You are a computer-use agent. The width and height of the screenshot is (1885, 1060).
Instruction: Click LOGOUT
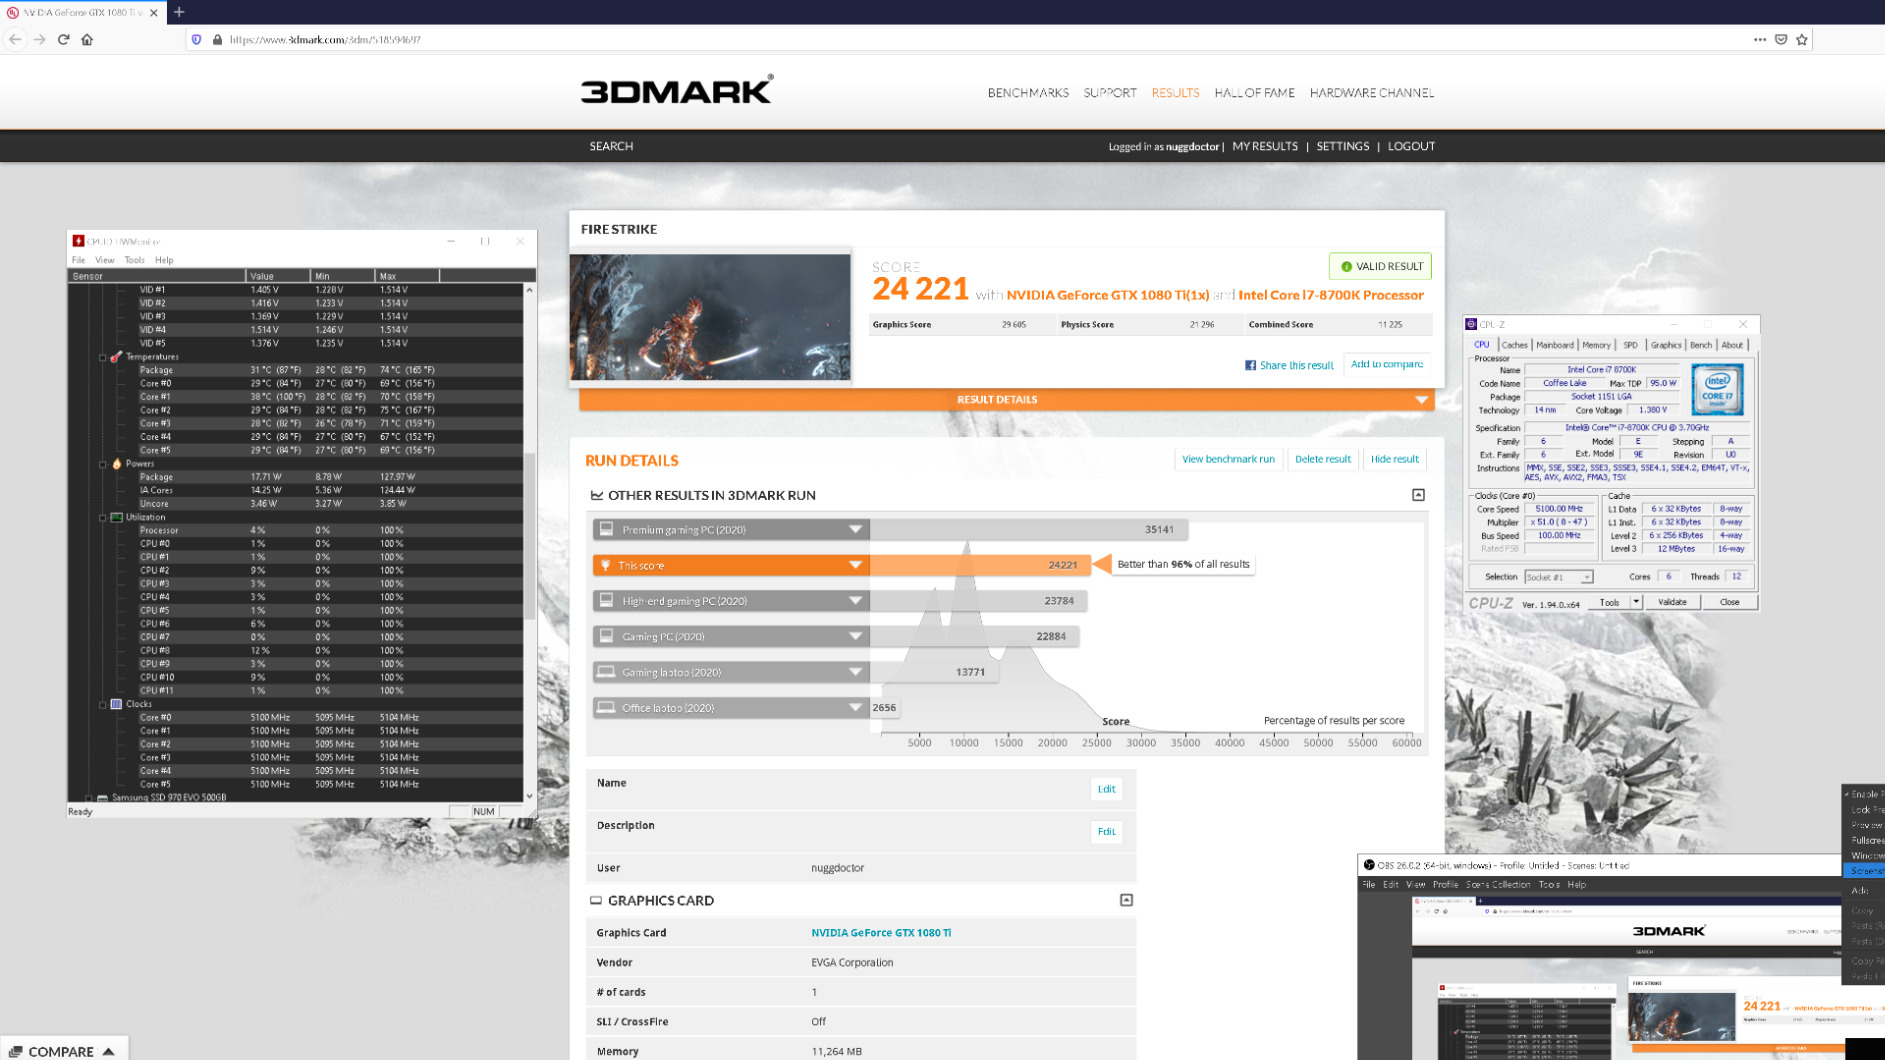click(1411, 146)
